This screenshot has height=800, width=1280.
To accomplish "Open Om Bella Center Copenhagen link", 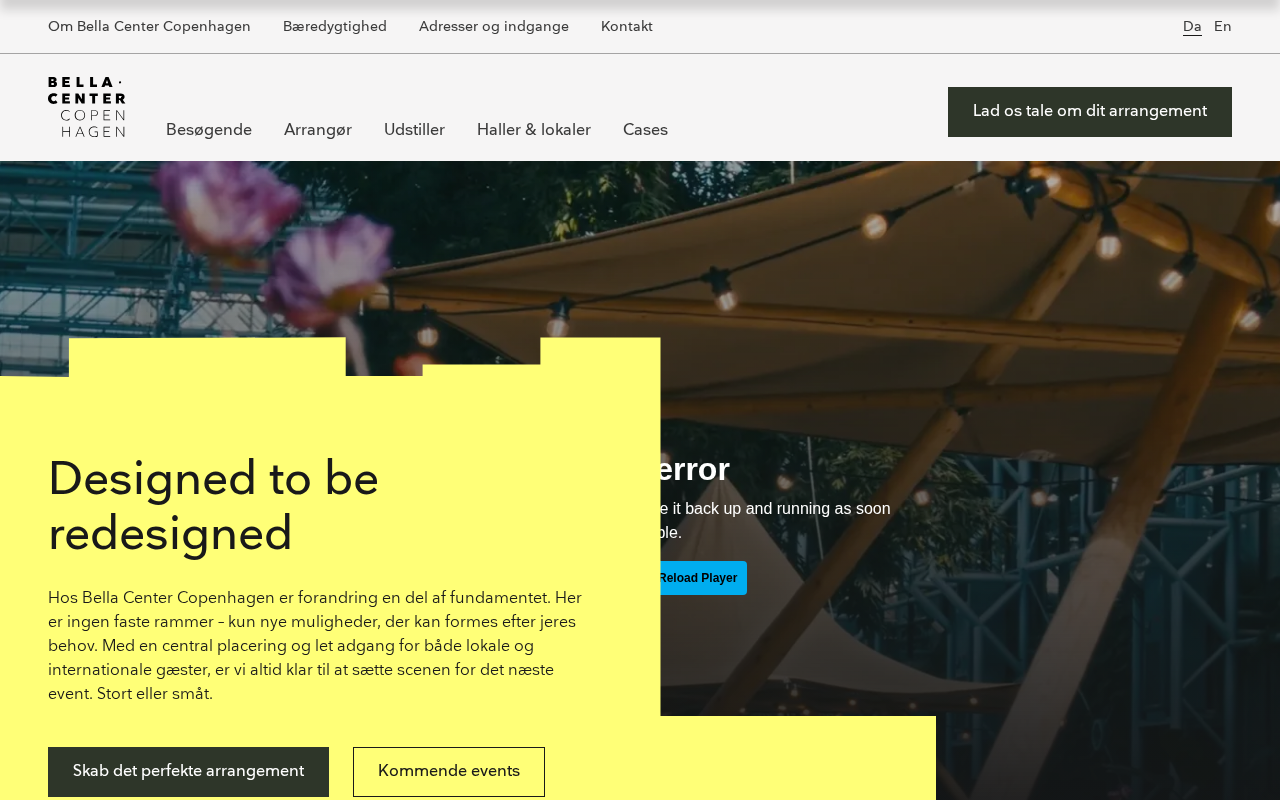I will point(149,27).
